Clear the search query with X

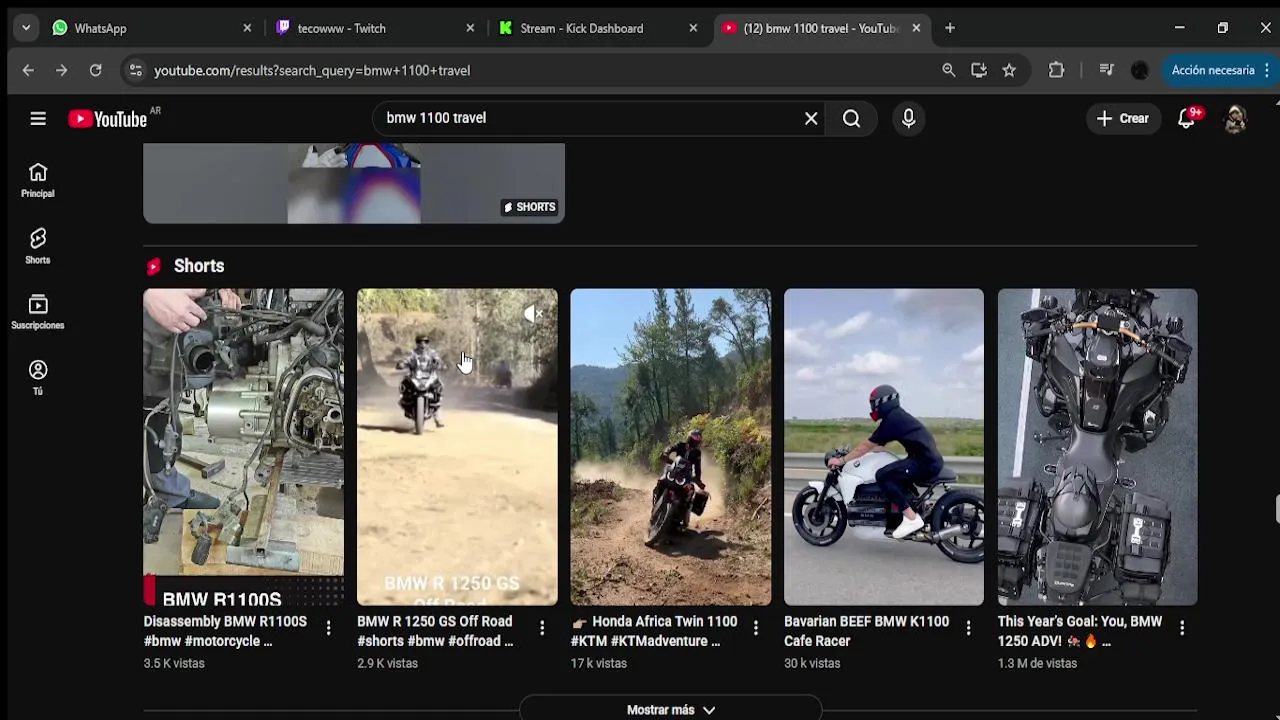pyautogui.click(x=811, y=119)
